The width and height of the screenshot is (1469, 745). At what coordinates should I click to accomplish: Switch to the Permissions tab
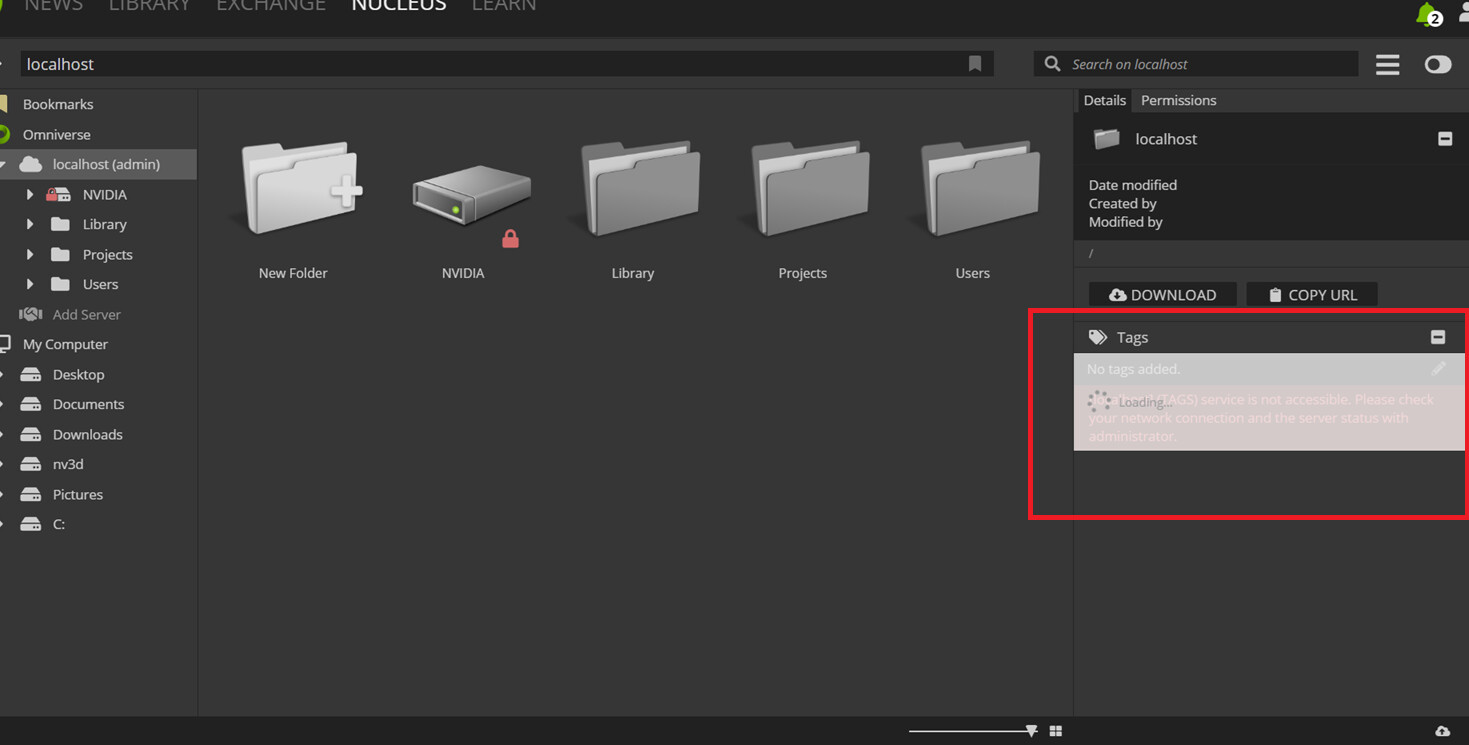(1178, 100)
